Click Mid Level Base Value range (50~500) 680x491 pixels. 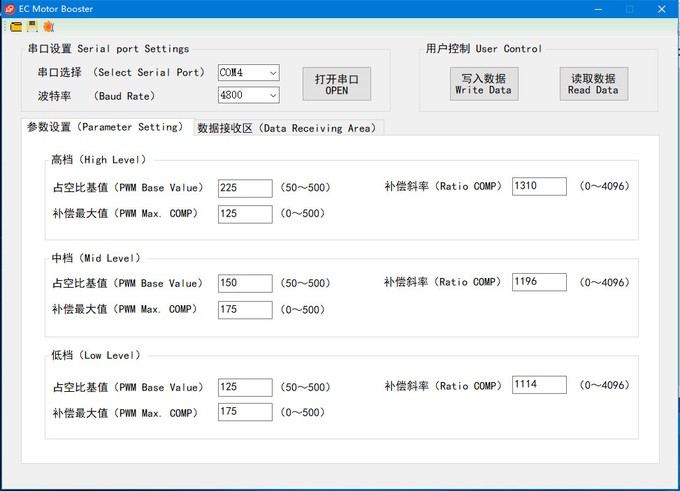coord(305,283)
